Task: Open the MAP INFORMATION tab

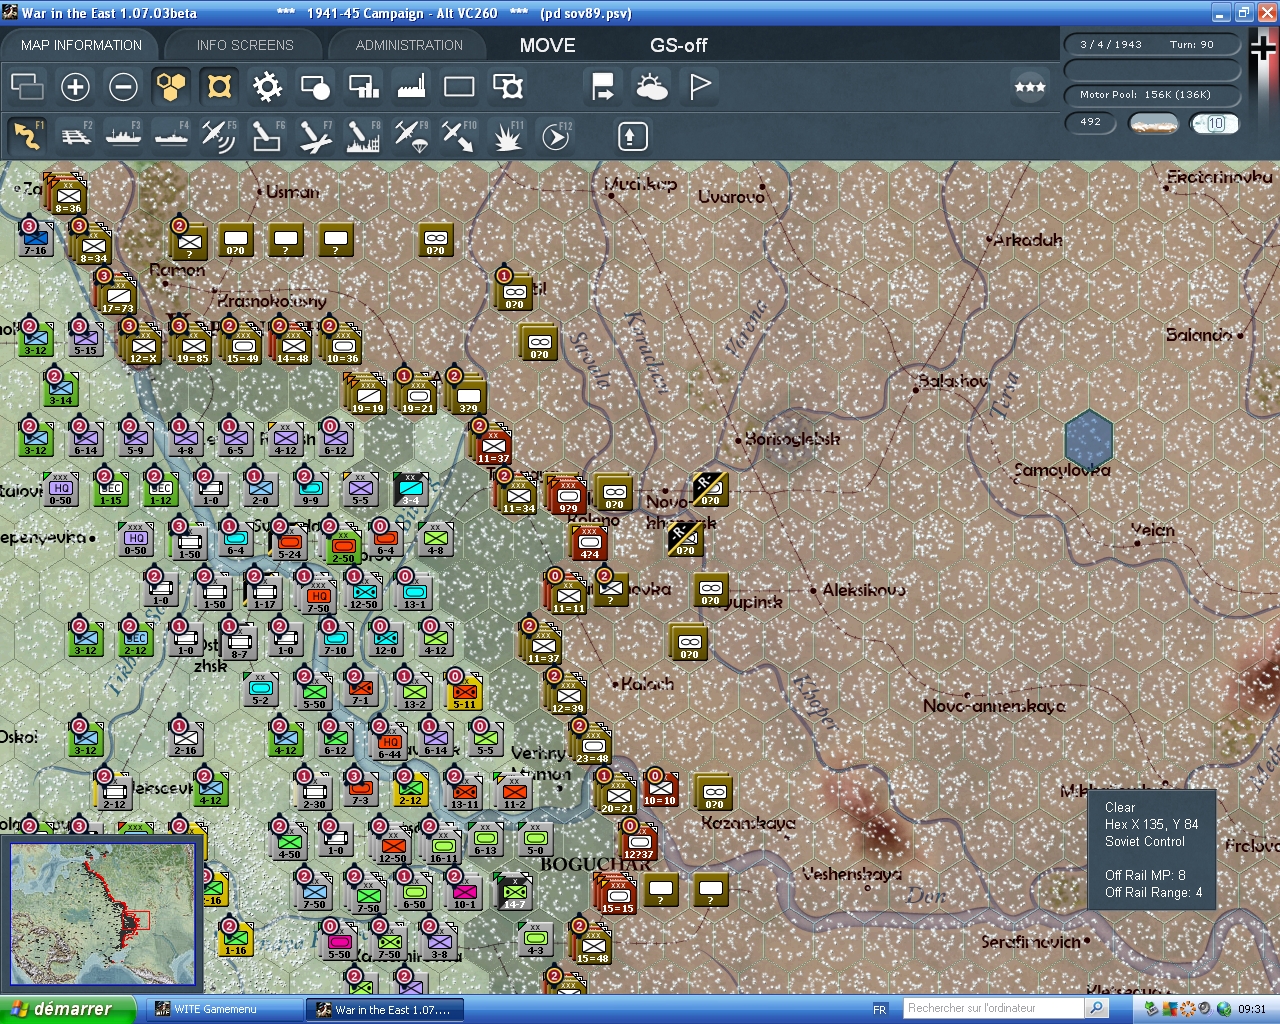Action: pos(81,45)
